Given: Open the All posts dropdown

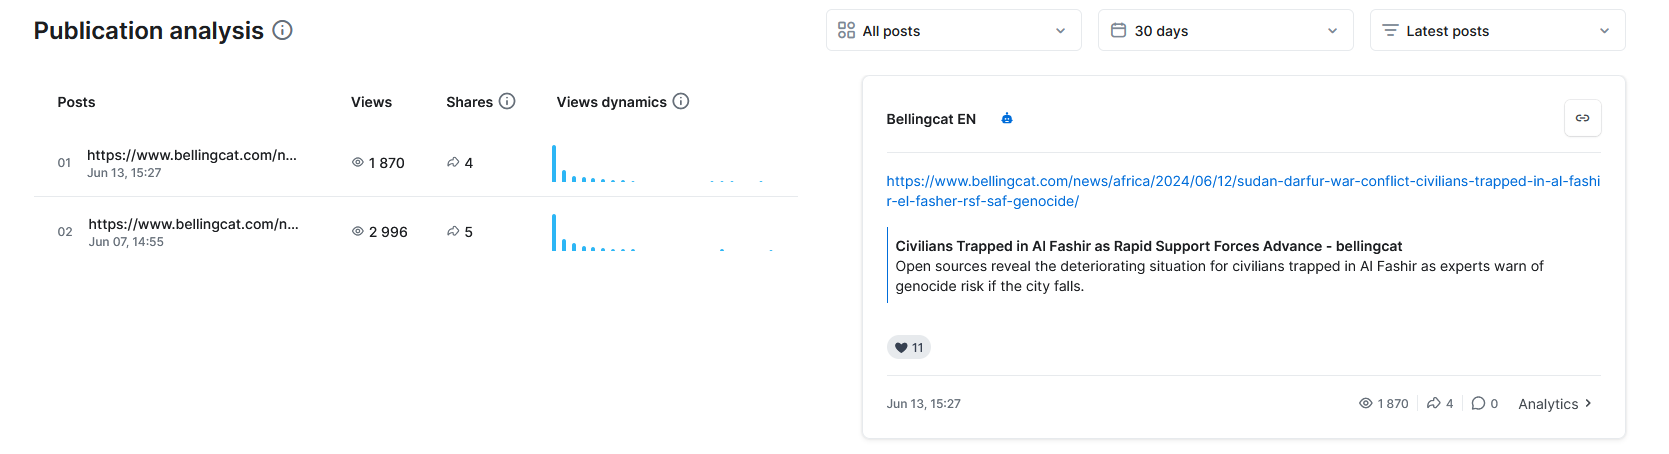Looking at the screenshot, I should 953,31.
